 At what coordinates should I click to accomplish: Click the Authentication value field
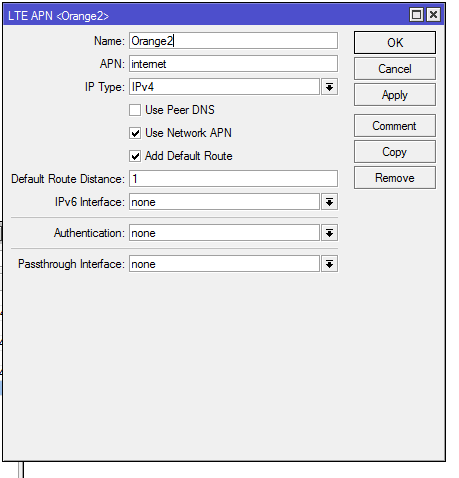click(224, 233)
